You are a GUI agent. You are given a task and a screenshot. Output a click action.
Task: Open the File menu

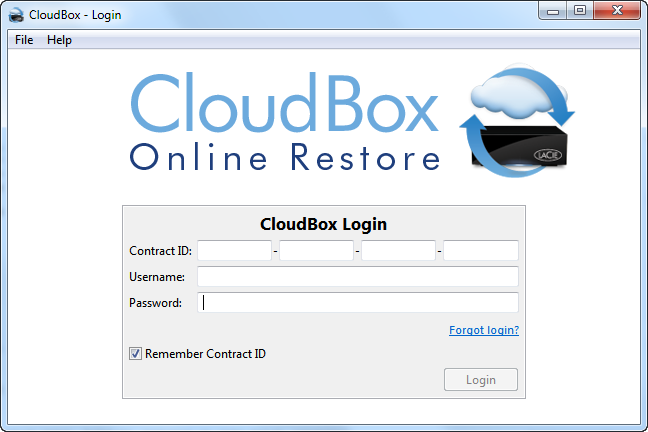coord(24,40)
